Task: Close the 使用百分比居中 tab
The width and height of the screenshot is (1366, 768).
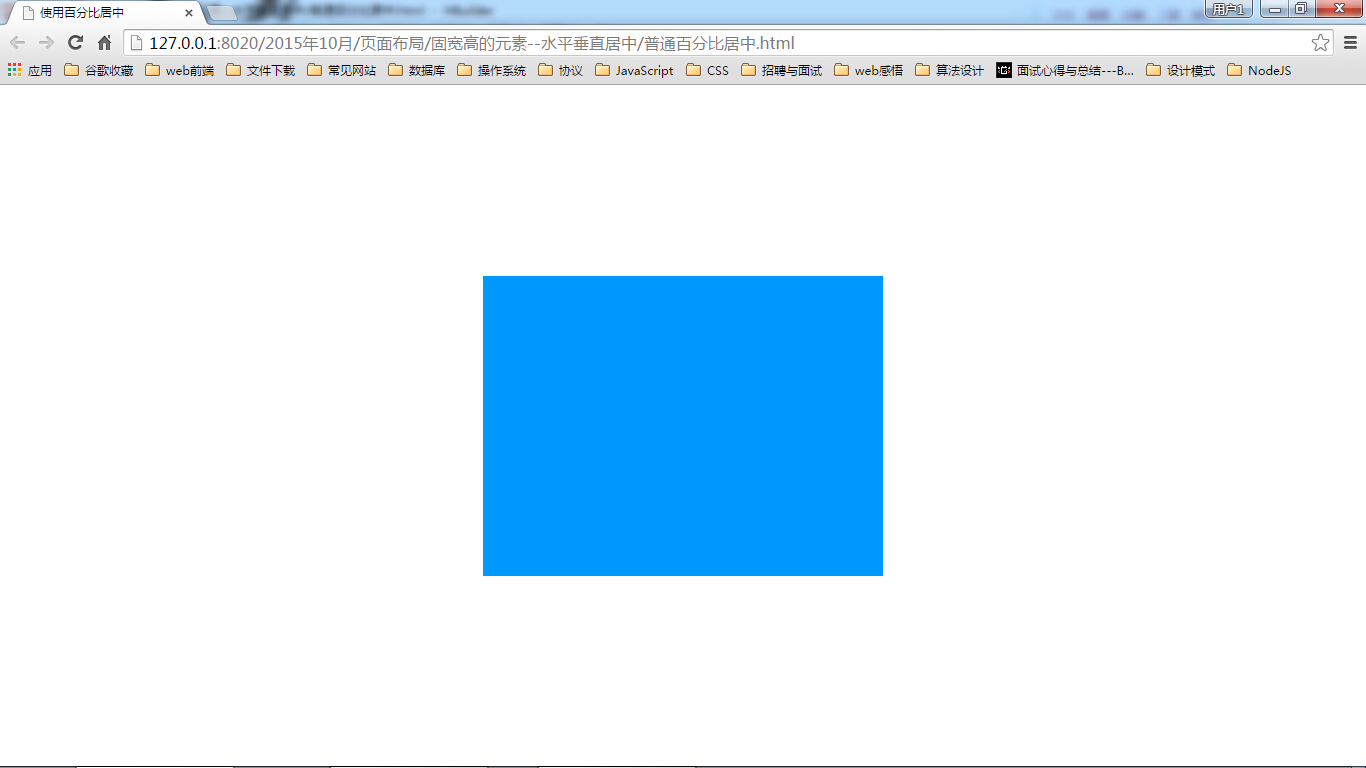Action: 189,13
